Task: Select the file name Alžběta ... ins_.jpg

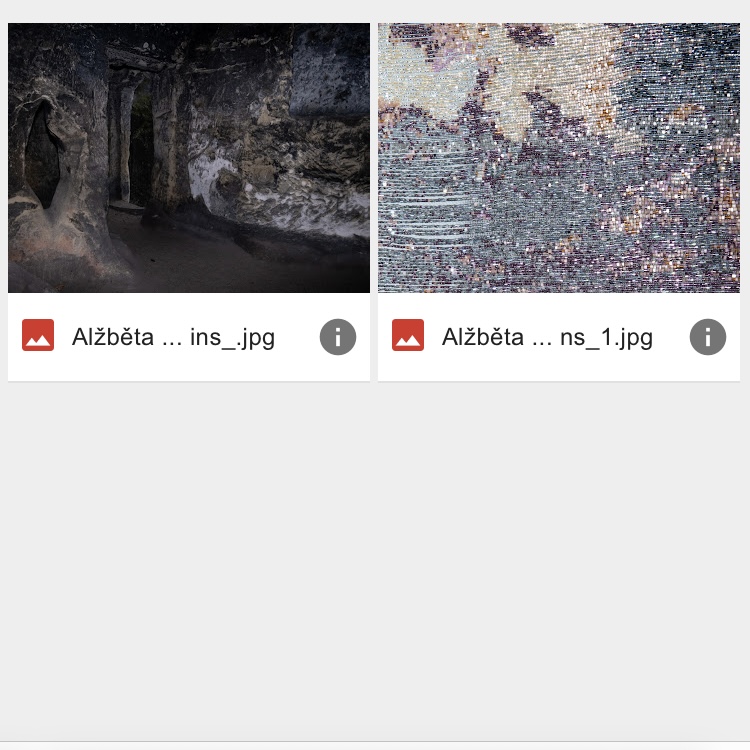Action: click(x=173, y=338)
